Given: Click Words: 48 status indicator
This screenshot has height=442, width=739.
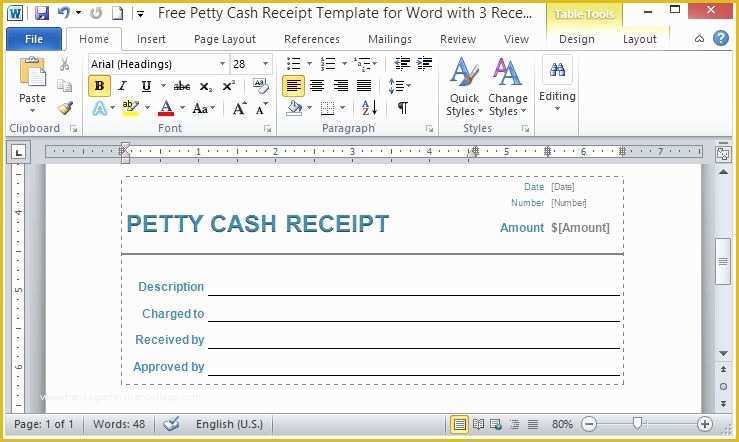Looking at the screenshot, I should (x=119, y=424).
